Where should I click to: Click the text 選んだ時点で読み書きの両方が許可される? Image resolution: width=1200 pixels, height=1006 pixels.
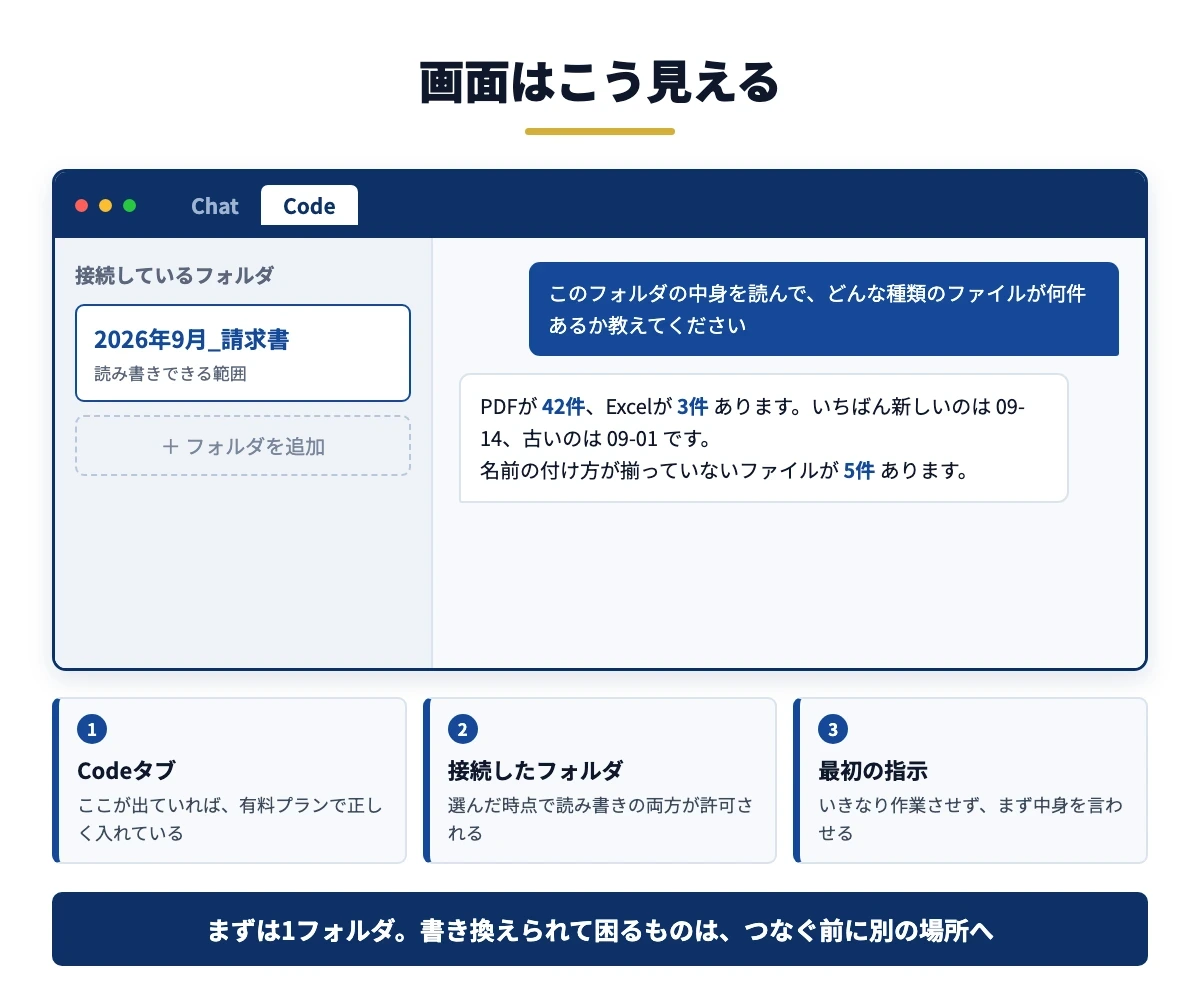coord(601,819)
